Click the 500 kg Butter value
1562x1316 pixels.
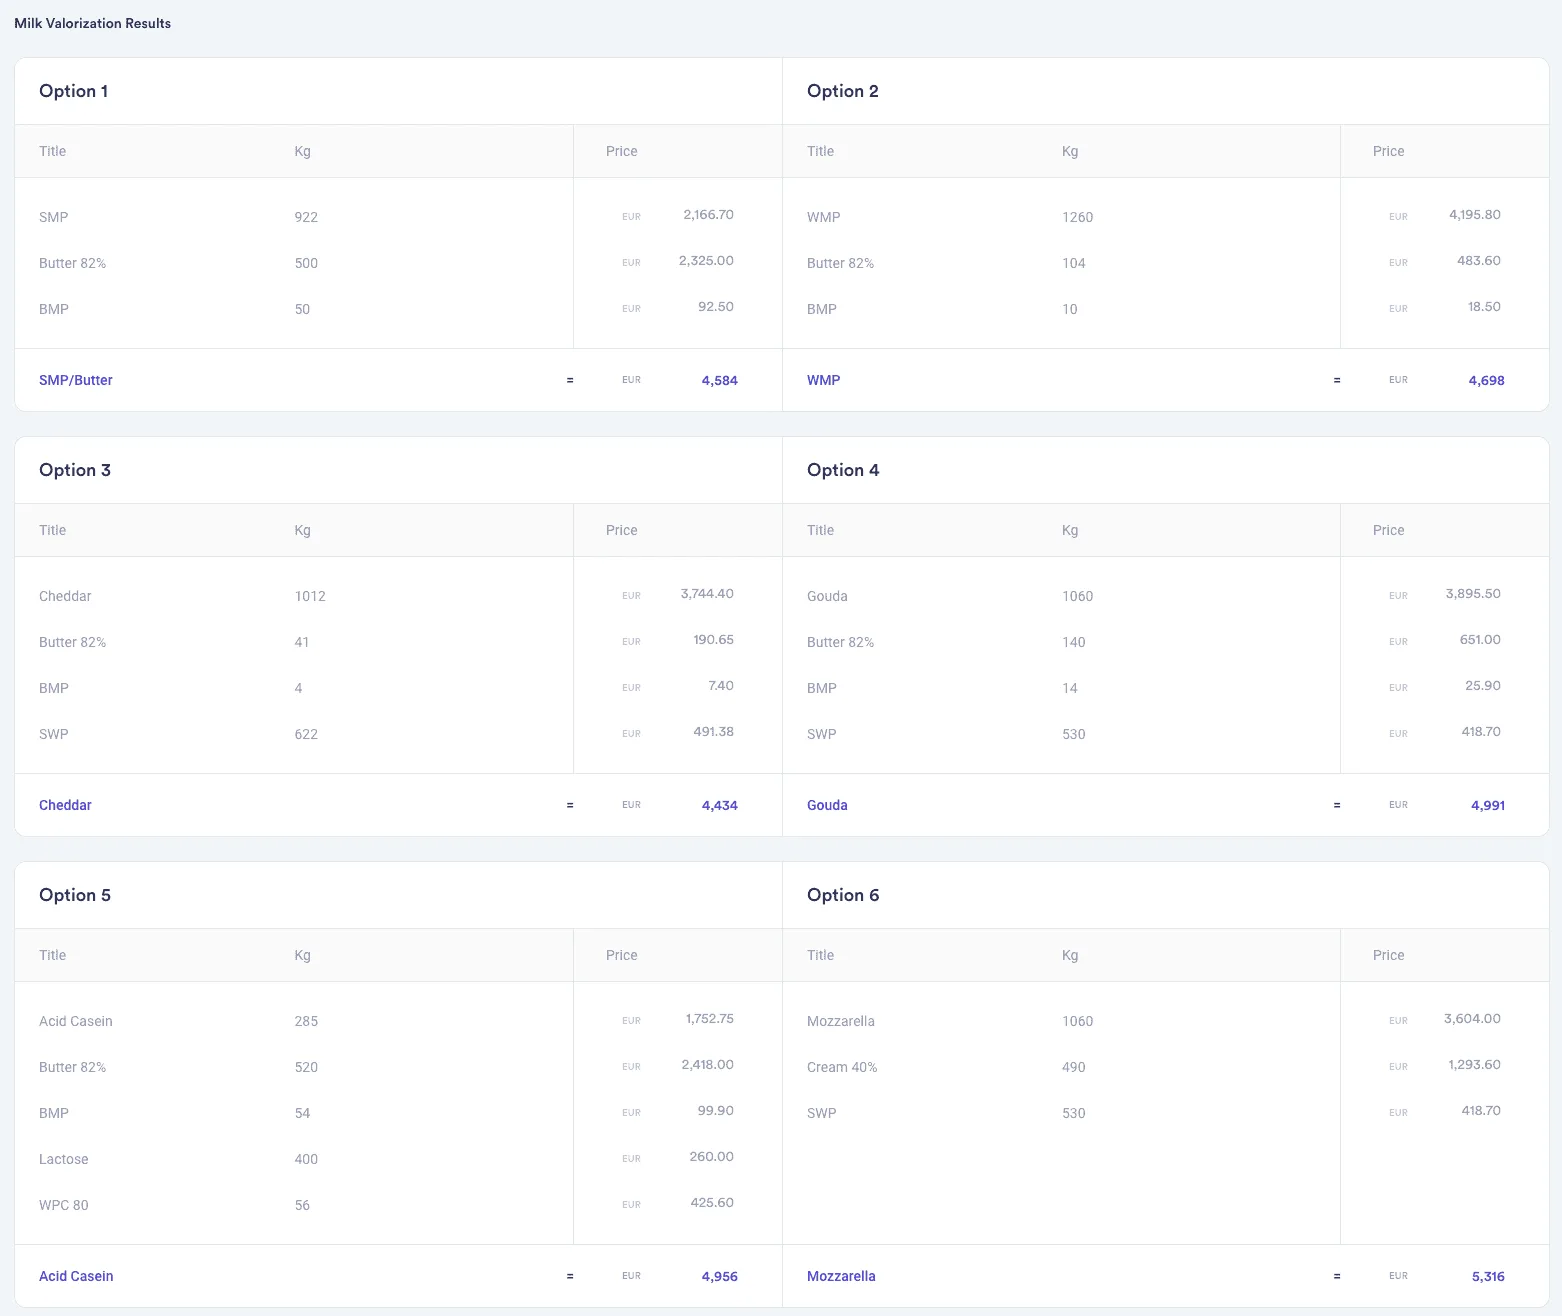[x=306, y=263]
